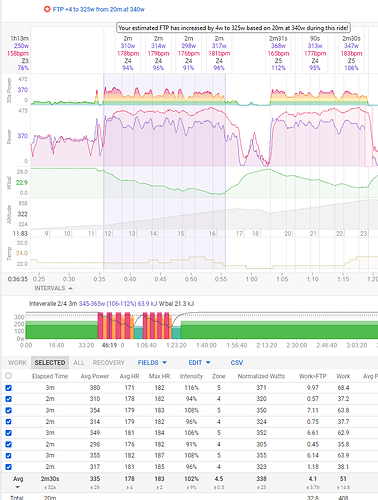Click the Temp chart label
The image size is (378, 500).
[9, 253]
